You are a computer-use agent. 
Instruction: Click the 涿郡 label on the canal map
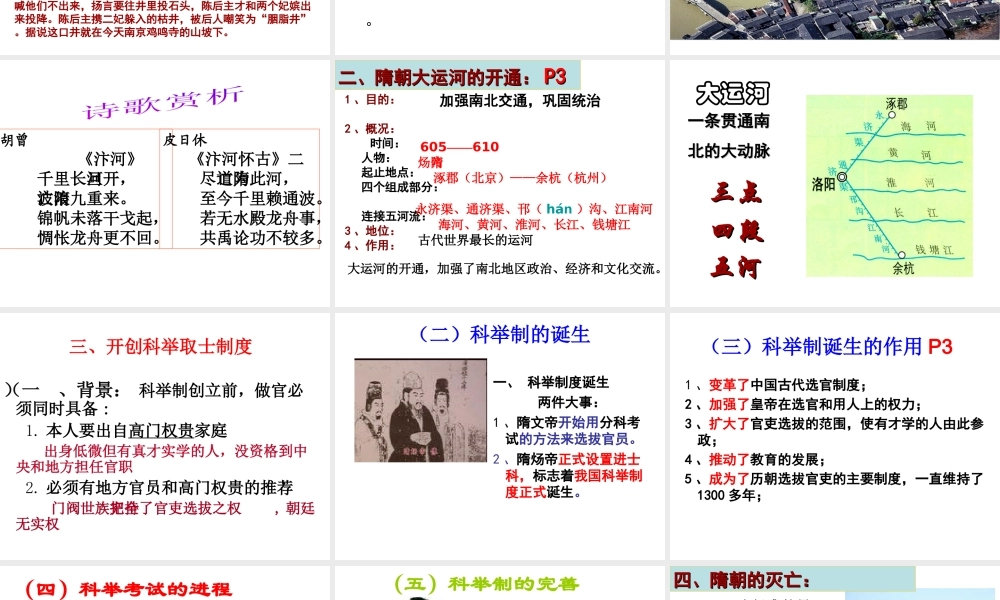point(896,104)
